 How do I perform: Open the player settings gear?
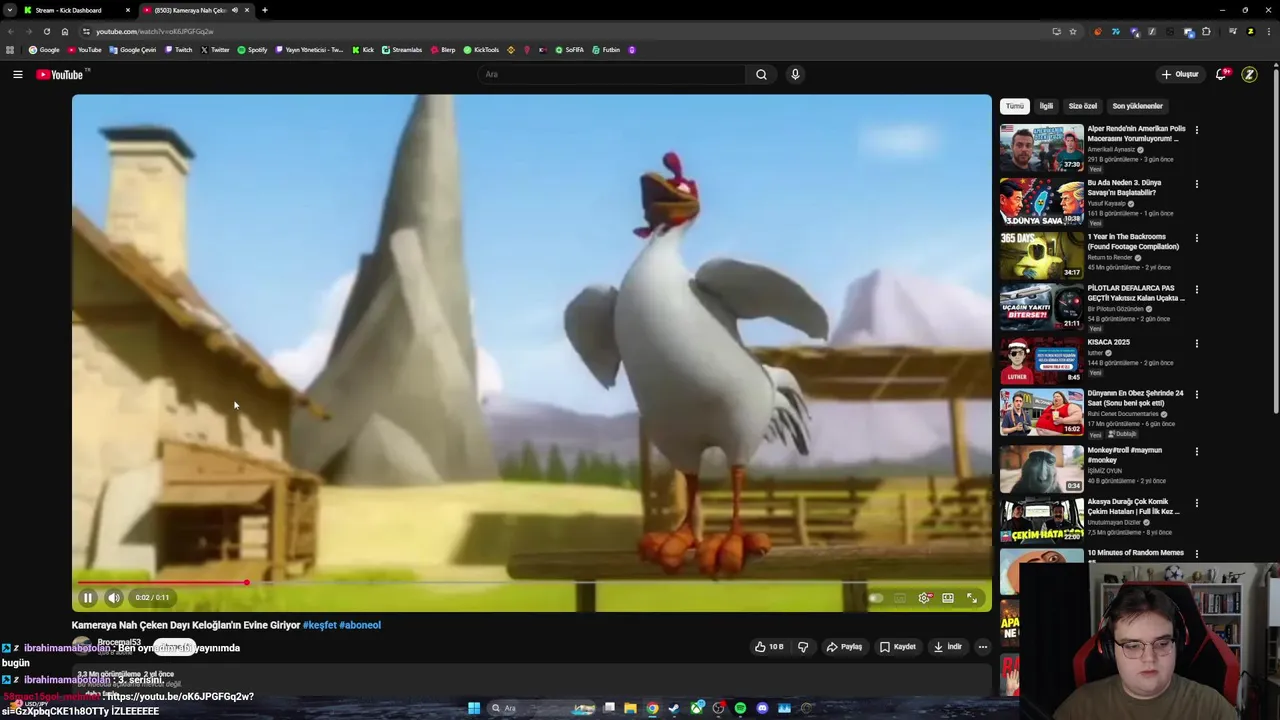point(924,598)
